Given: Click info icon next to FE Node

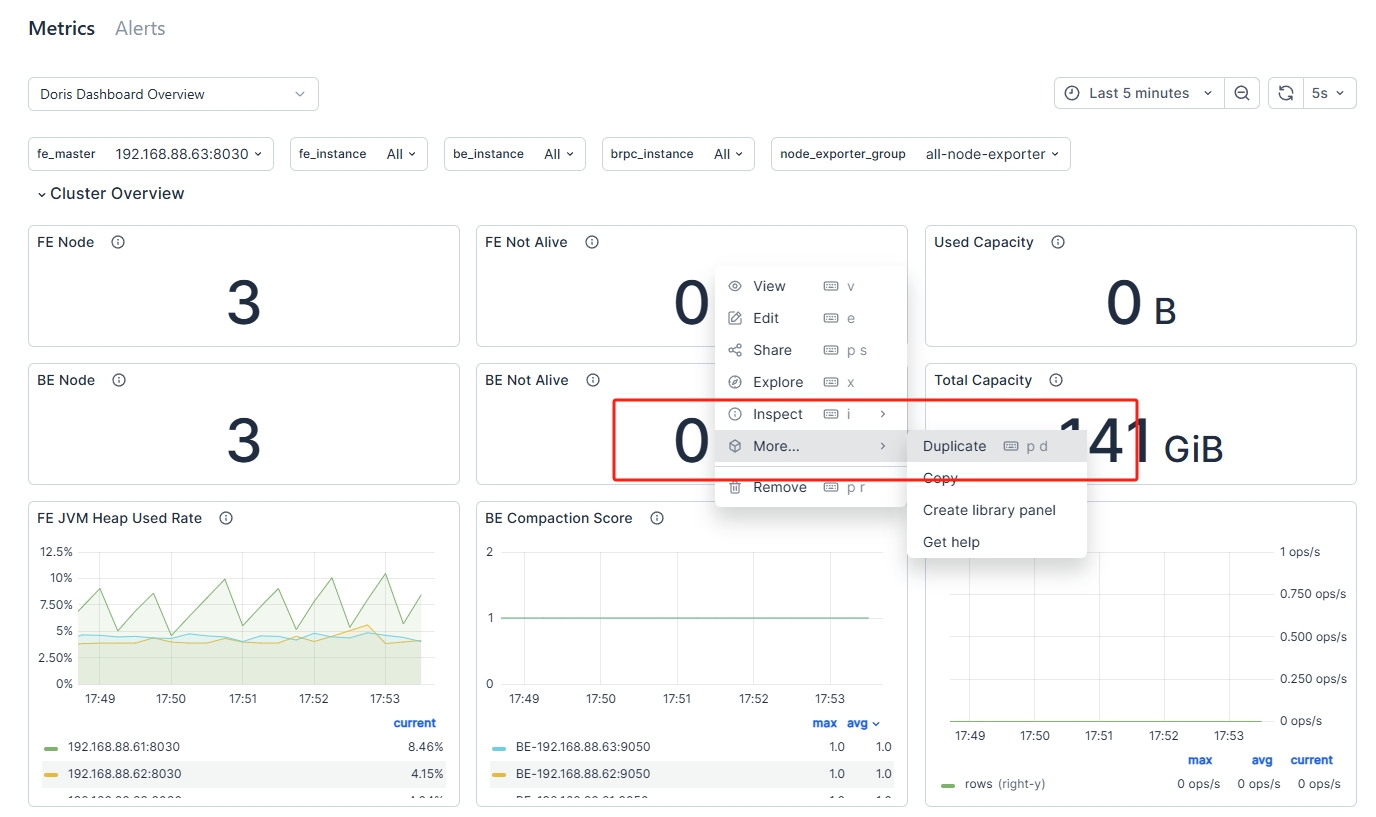Looking at the screenshot, I should [x=118, y=242].
